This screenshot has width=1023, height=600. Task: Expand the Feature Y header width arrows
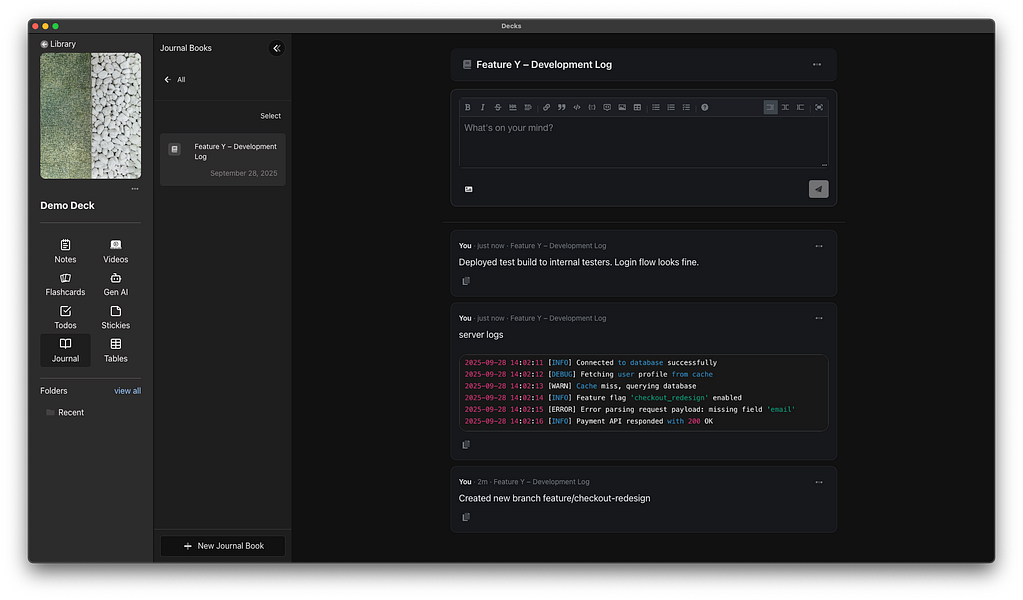[x=816, y=65]
